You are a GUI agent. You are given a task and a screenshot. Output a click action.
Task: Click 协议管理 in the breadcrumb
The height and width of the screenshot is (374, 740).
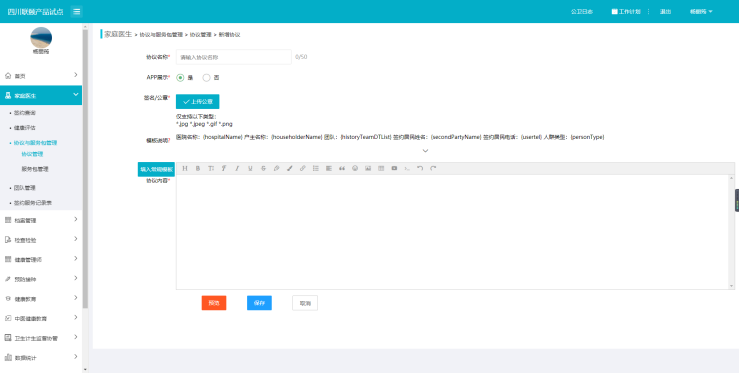[x=201, y=35]
